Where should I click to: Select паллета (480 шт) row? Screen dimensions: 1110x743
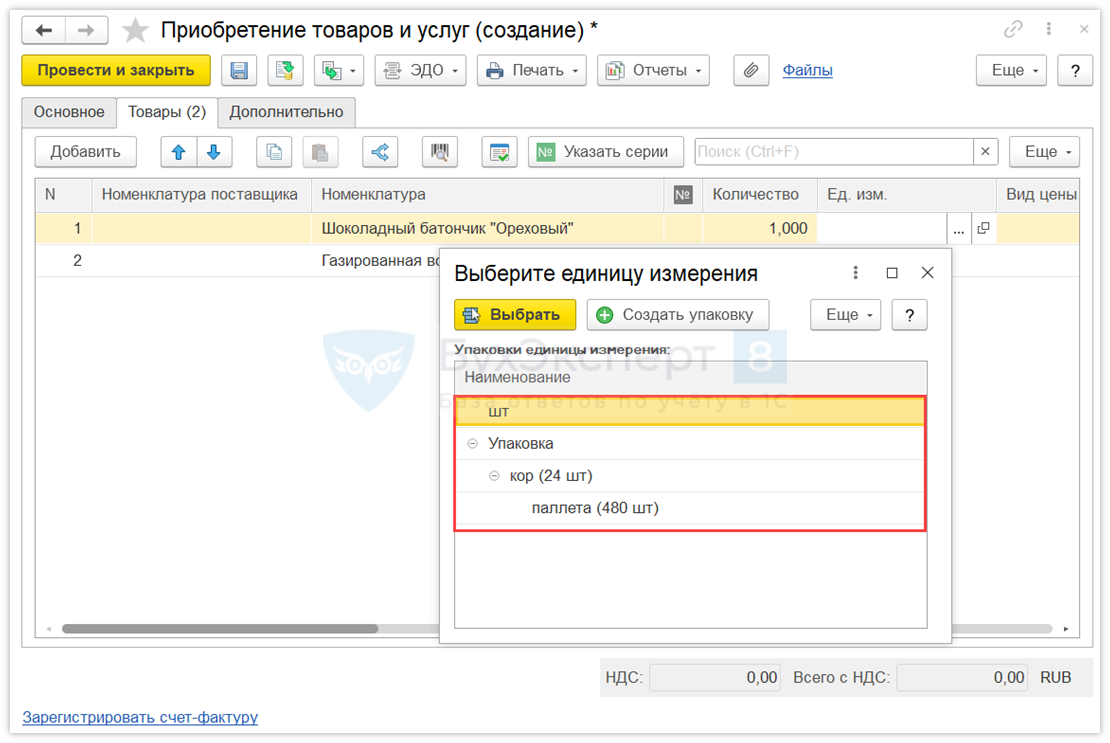[690, 508]
